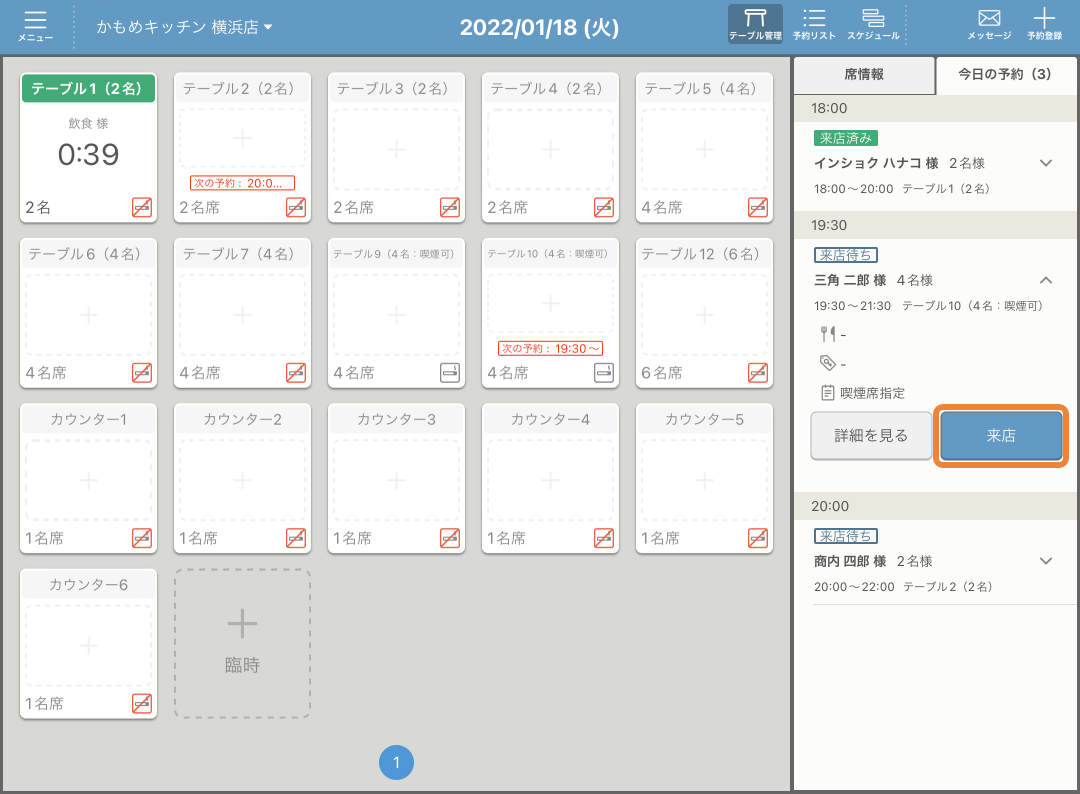Add guest to テーブル6 plus area

pyautogui.click(x=88, y=315)
